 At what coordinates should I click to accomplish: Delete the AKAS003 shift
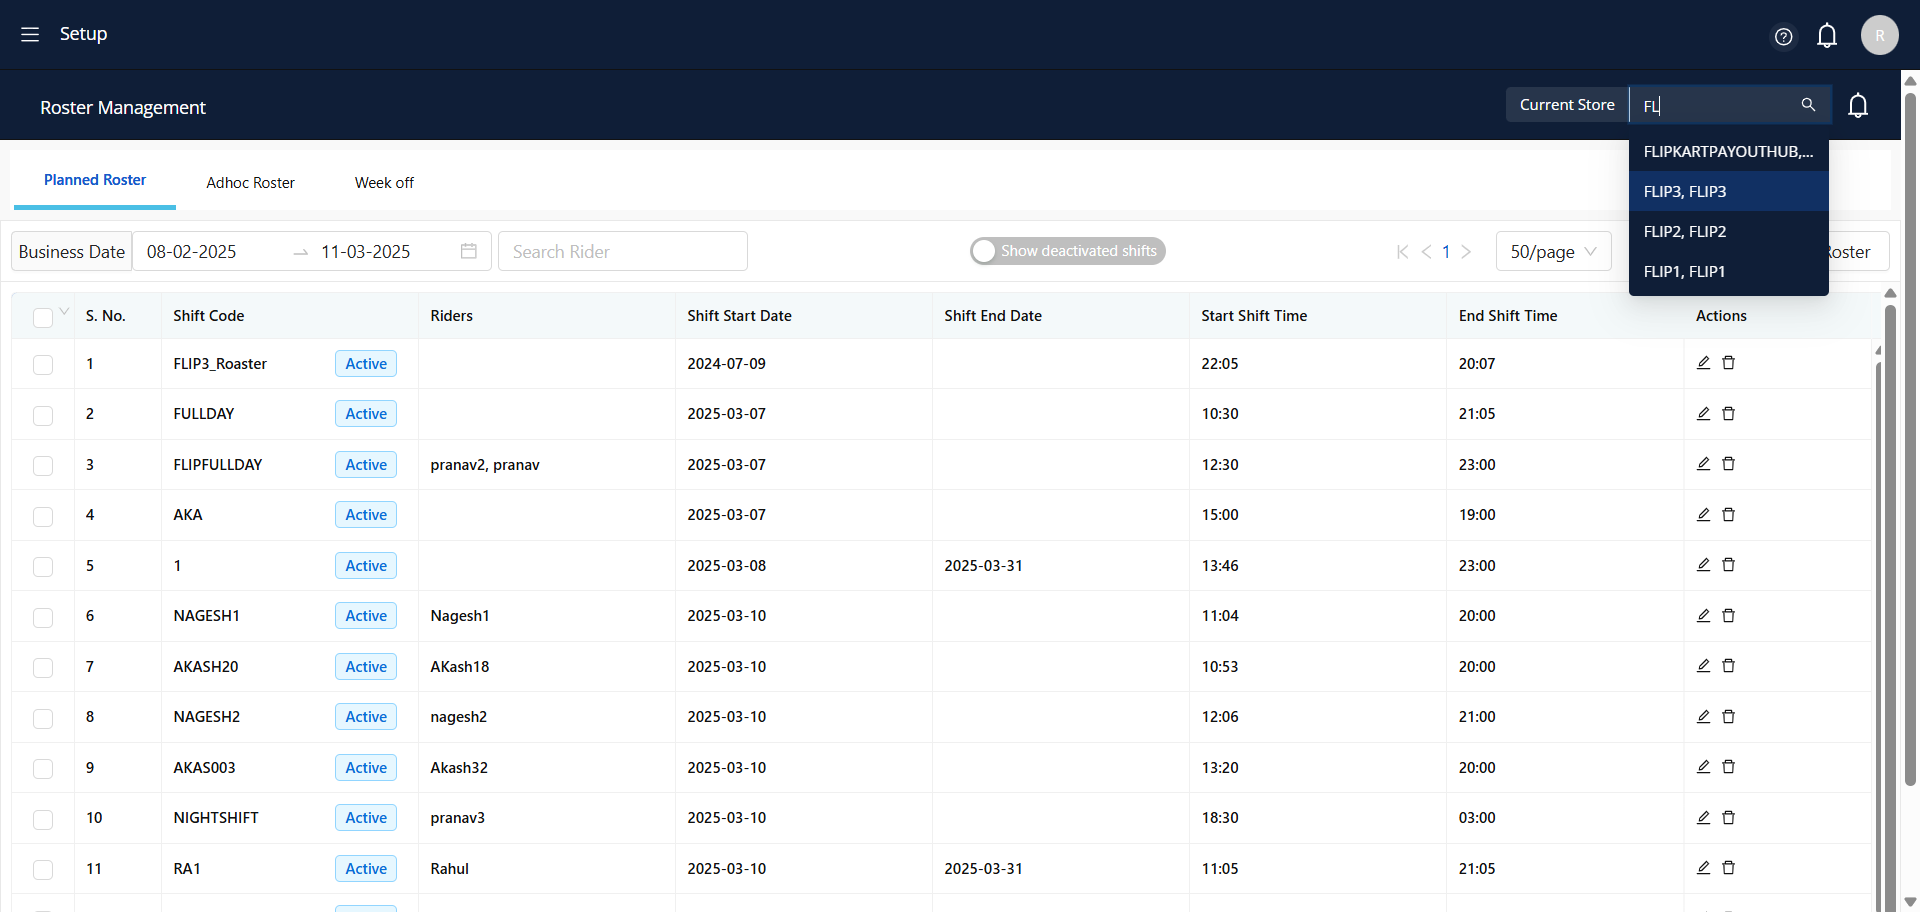(1728, 767)
